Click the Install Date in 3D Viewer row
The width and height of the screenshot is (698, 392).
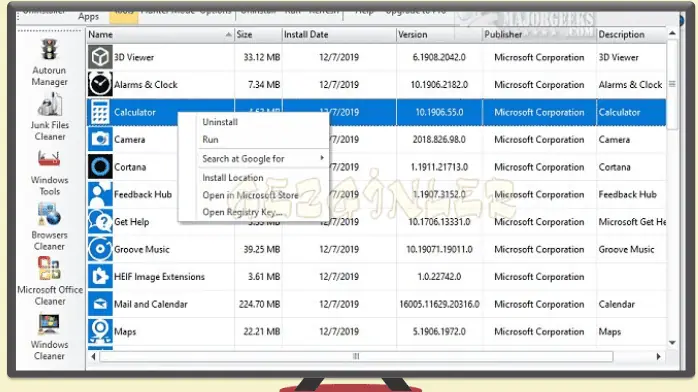pos(339,57)
